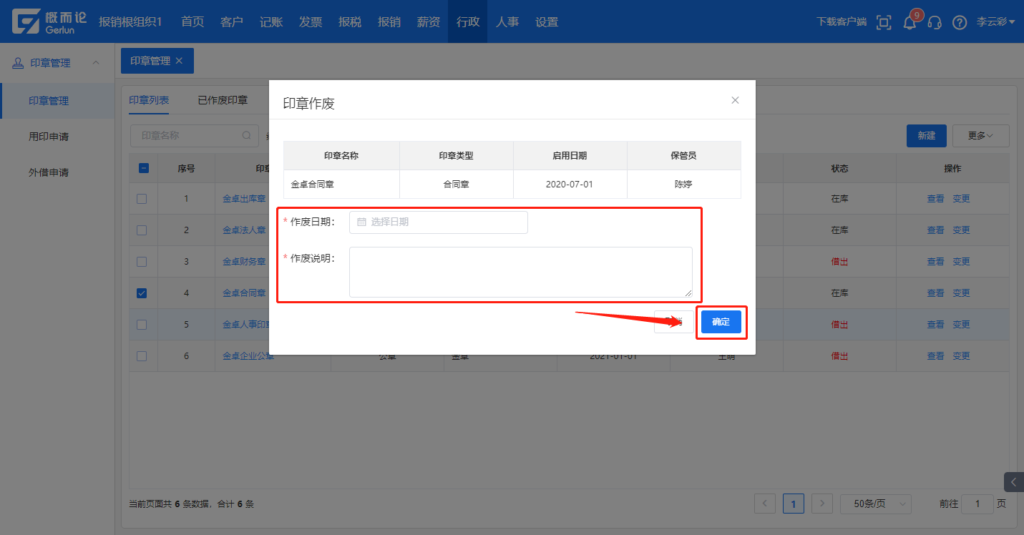The height and width of the screenshot is (535, 1024).
Task: Expand the side panel arrow at right edge
Action: coord(1014,482)
